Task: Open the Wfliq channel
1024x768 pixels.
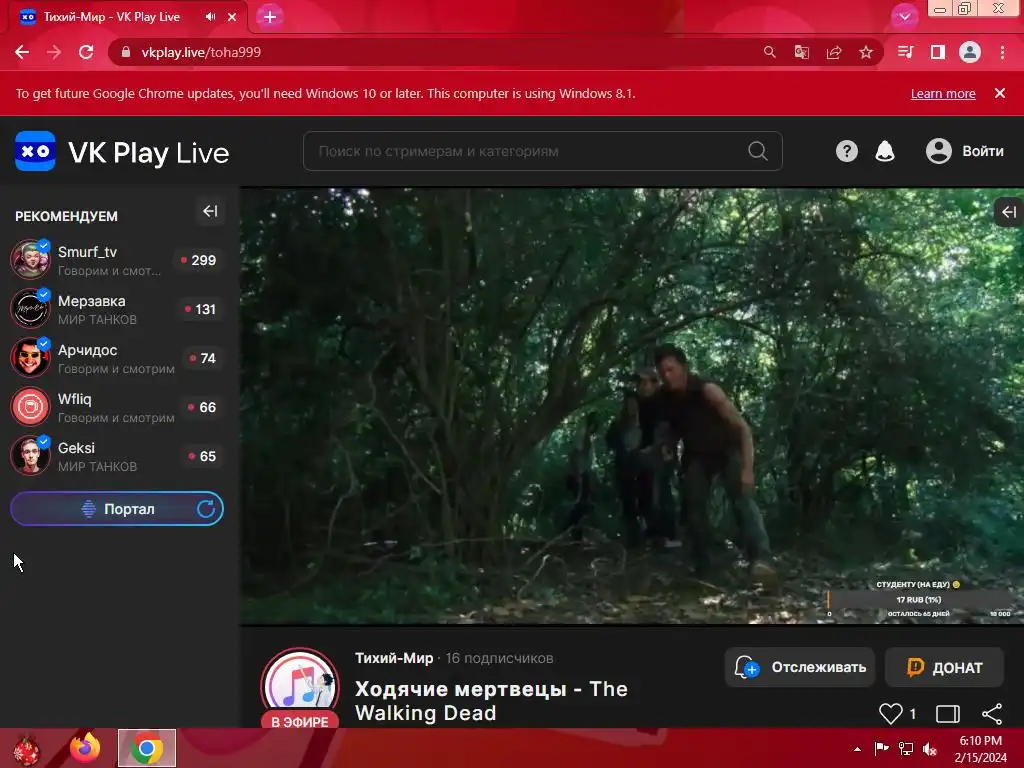Action: click(x=118, y=407)
